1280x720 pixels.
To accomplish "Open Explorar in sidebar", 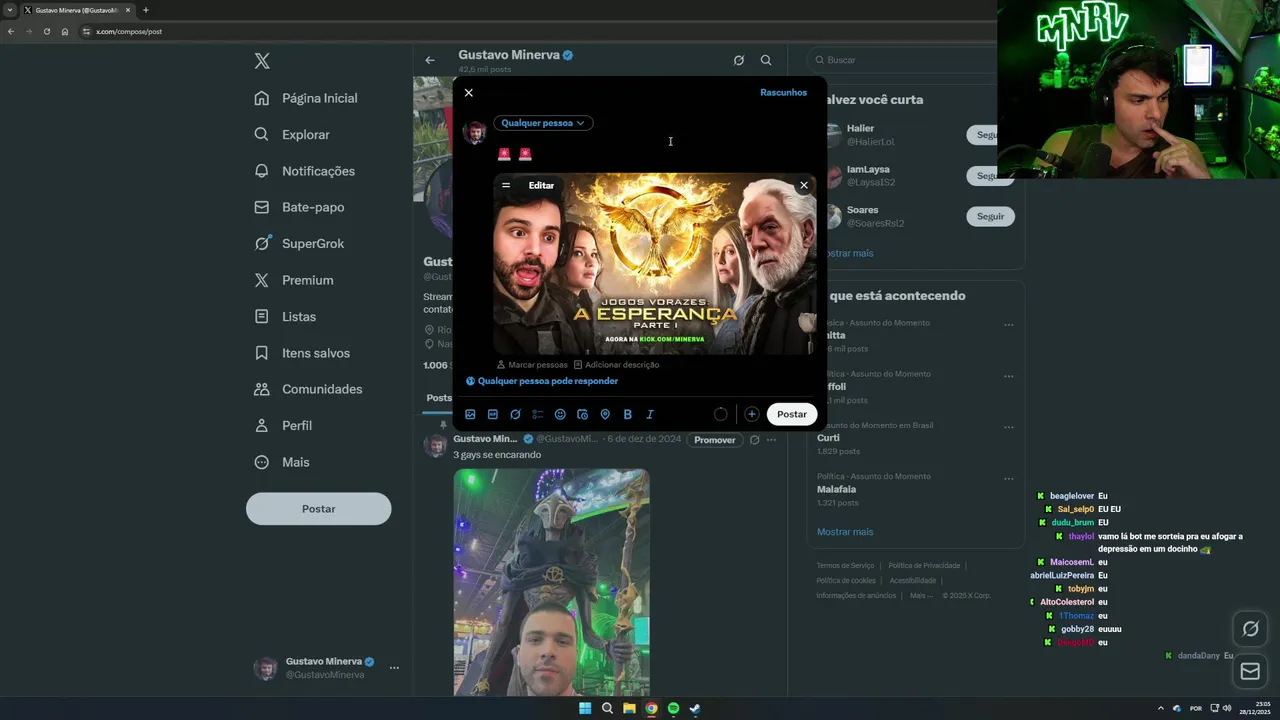I will pyautogui.click(x=293, y=134).
